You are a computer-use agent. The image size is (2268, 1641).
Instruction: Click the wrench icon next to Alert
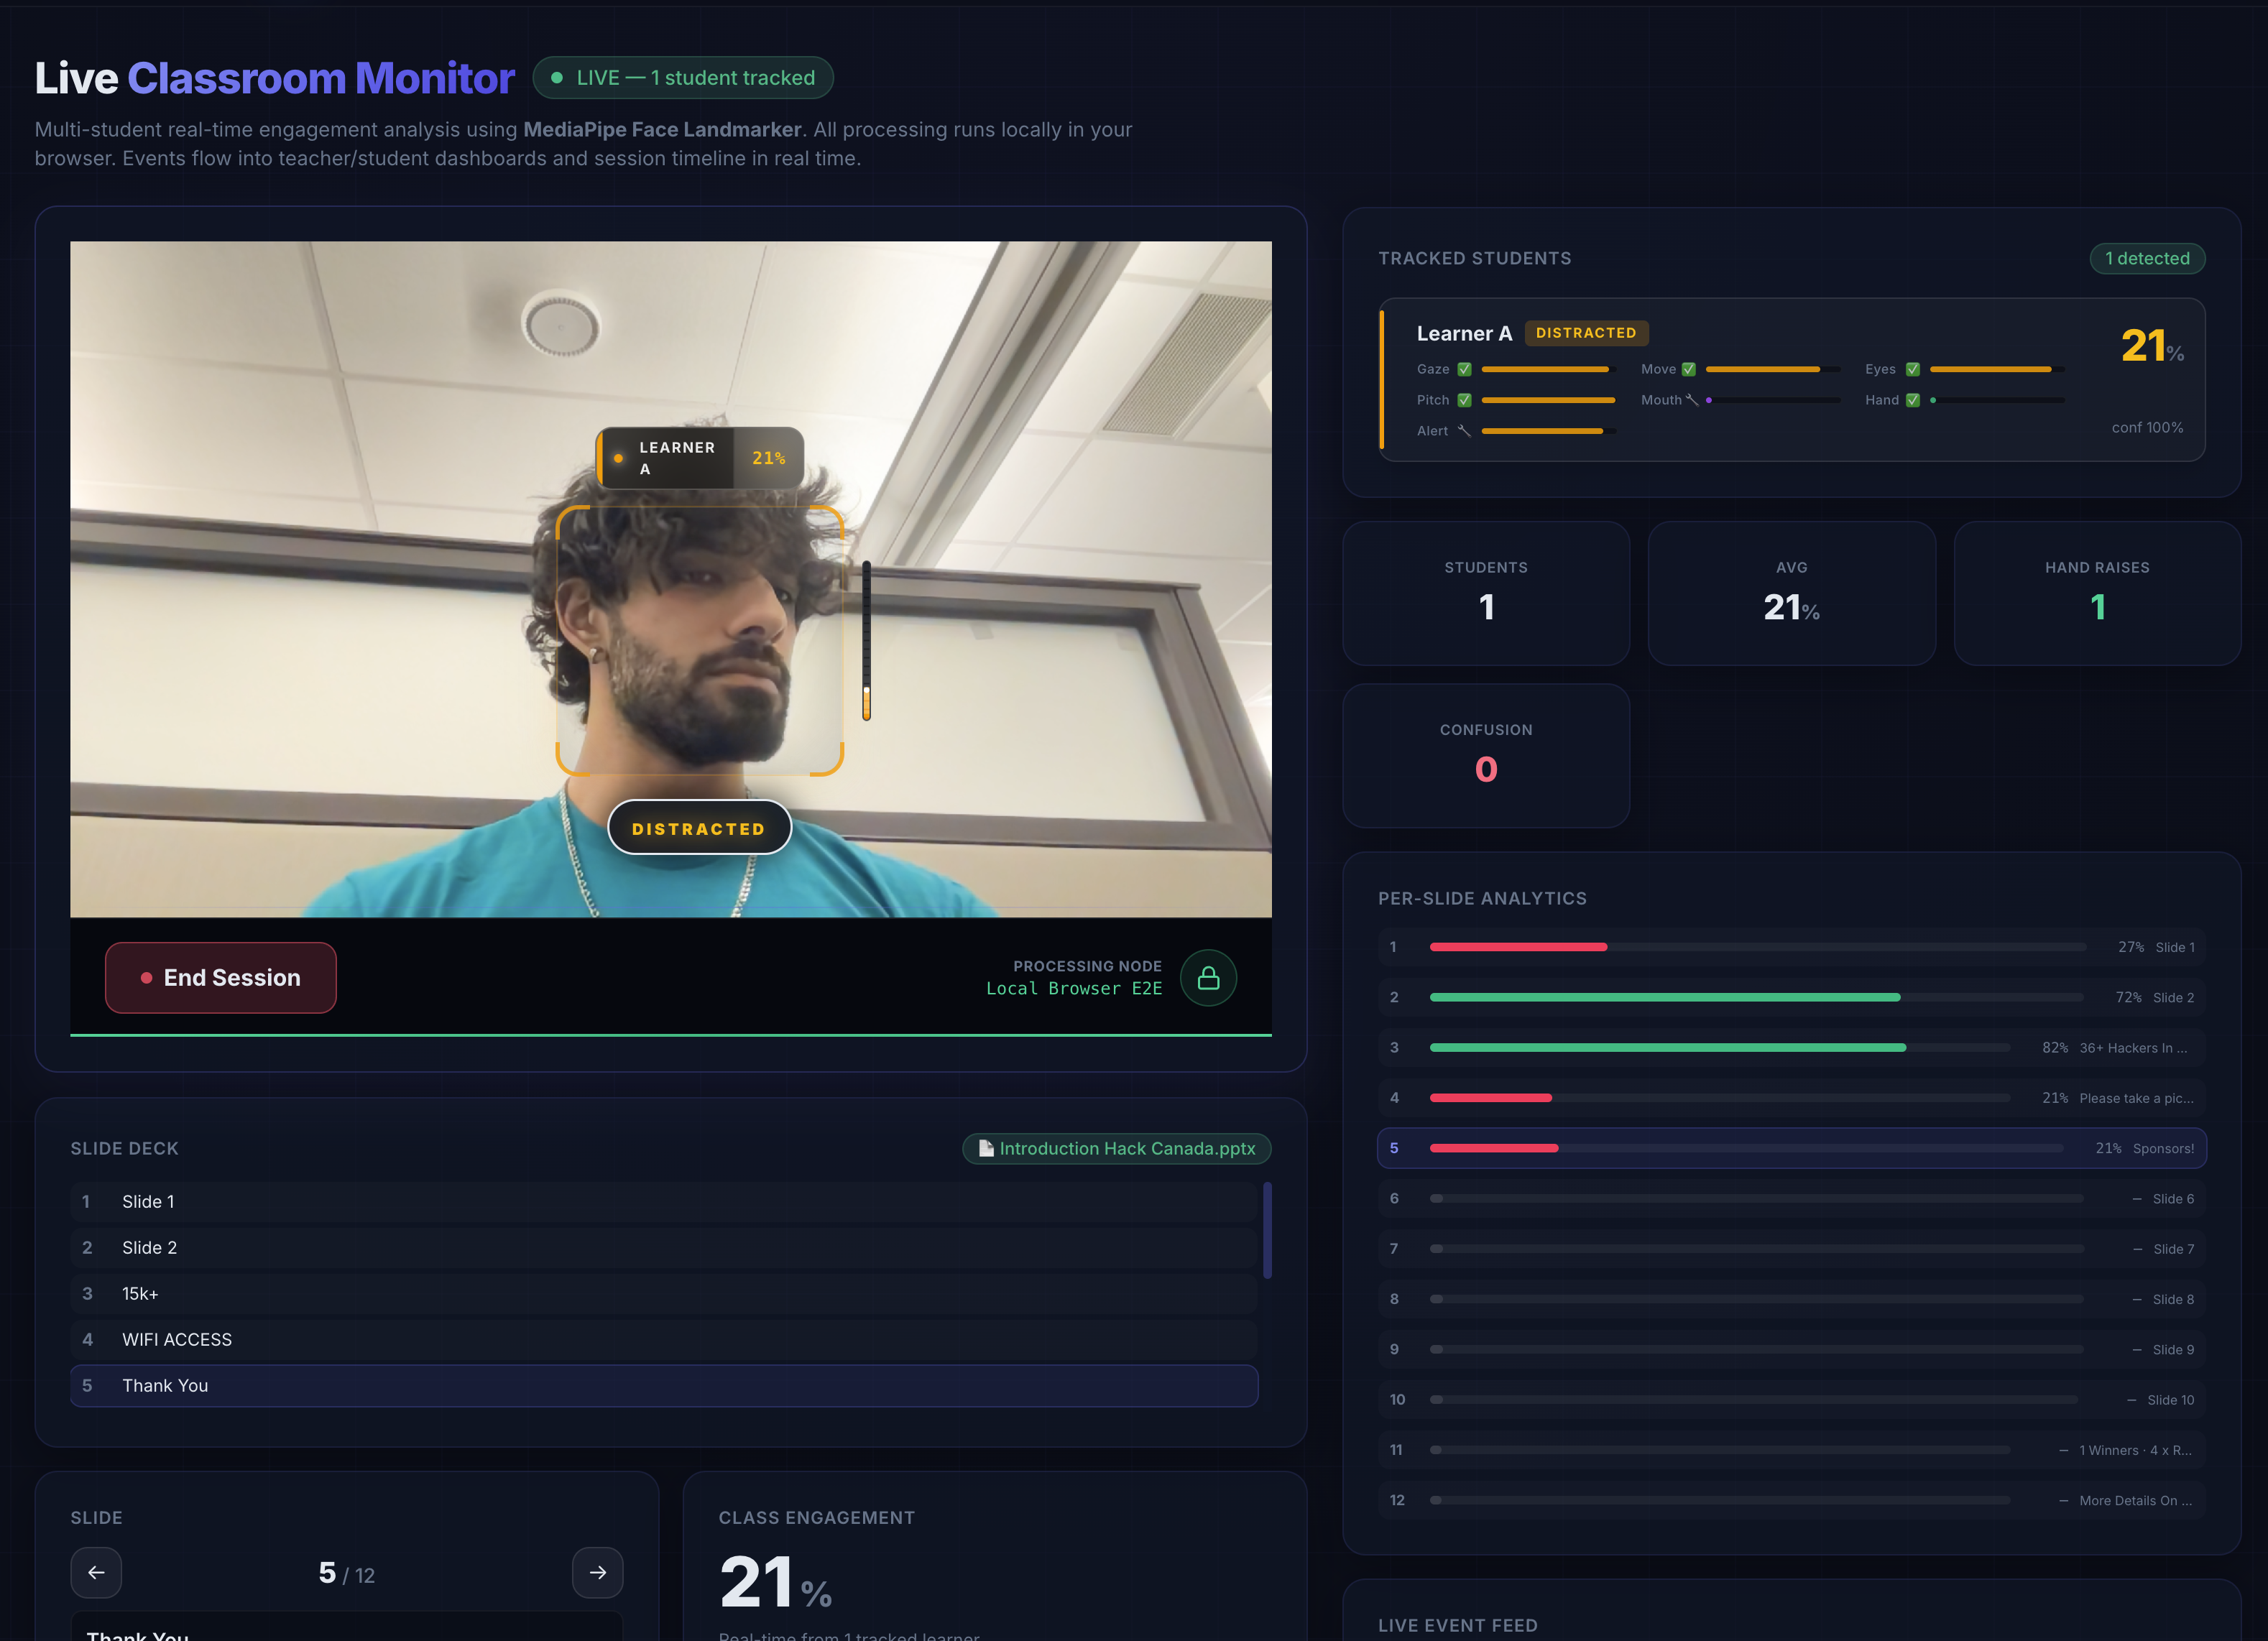[x=1464, y=431]
